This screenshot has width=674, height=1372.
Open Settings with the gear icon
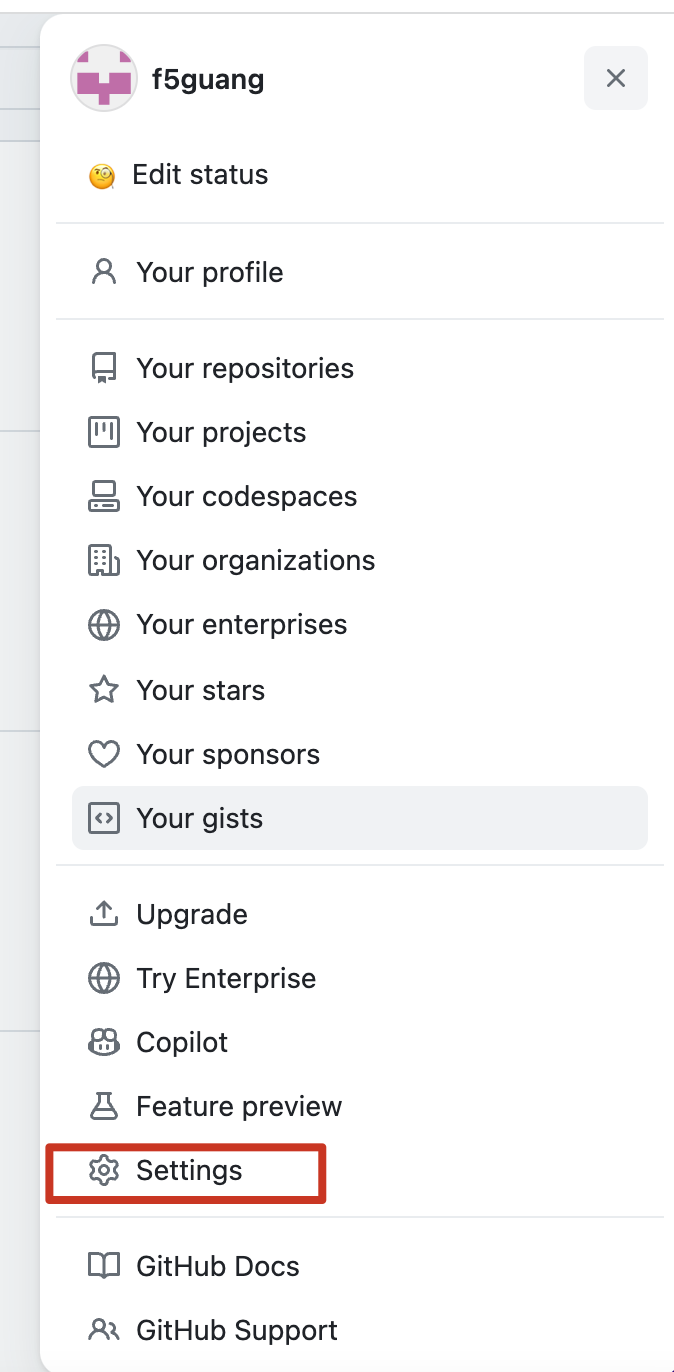coord(360,1170)
